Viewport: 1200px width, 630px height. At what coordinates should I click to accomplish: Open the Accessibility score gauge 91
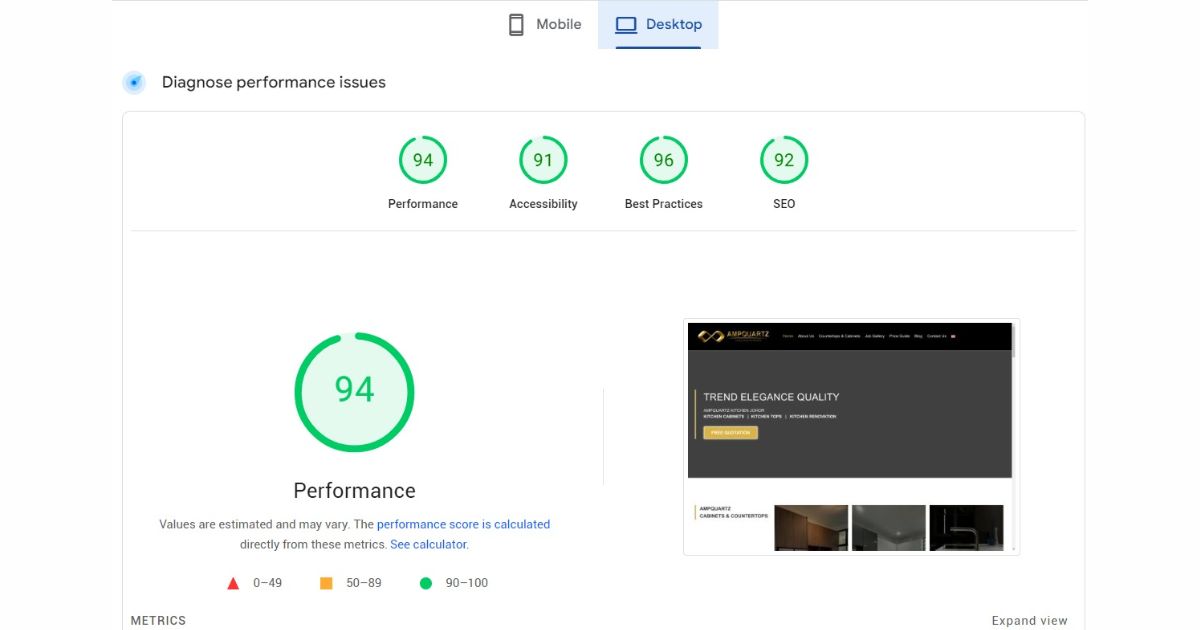coord(543,160)
